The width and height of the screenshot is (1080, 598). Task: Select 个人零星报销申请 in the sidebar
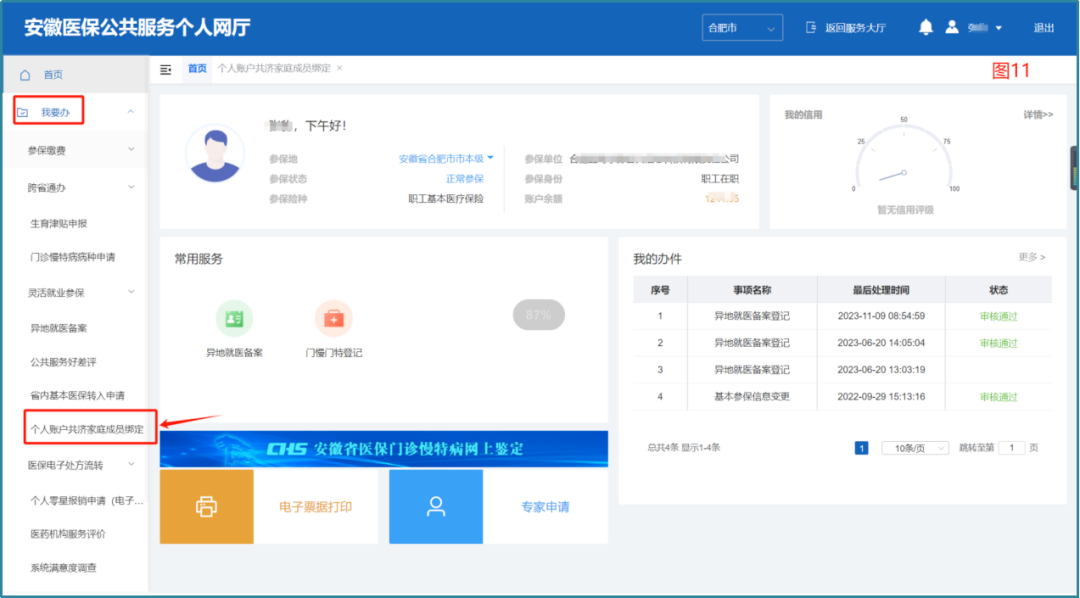(87, 501)
